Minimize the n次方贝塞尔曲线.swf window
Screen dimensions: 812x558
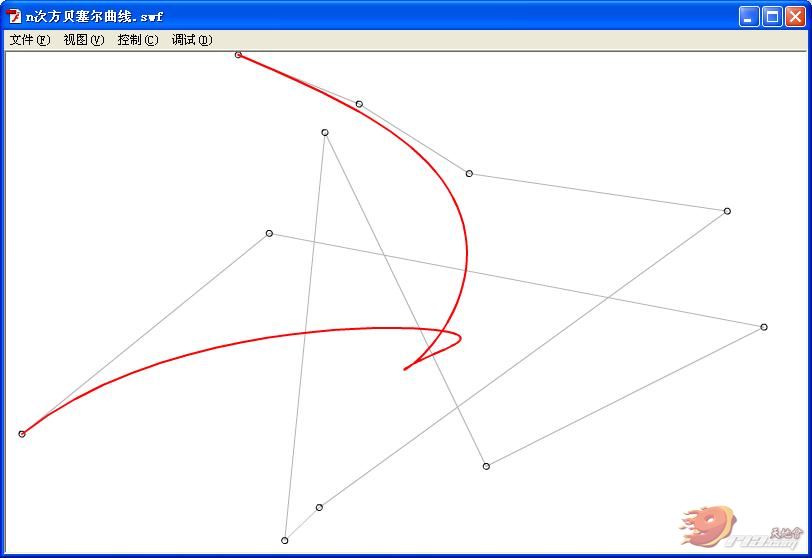(x=748, y=17)
